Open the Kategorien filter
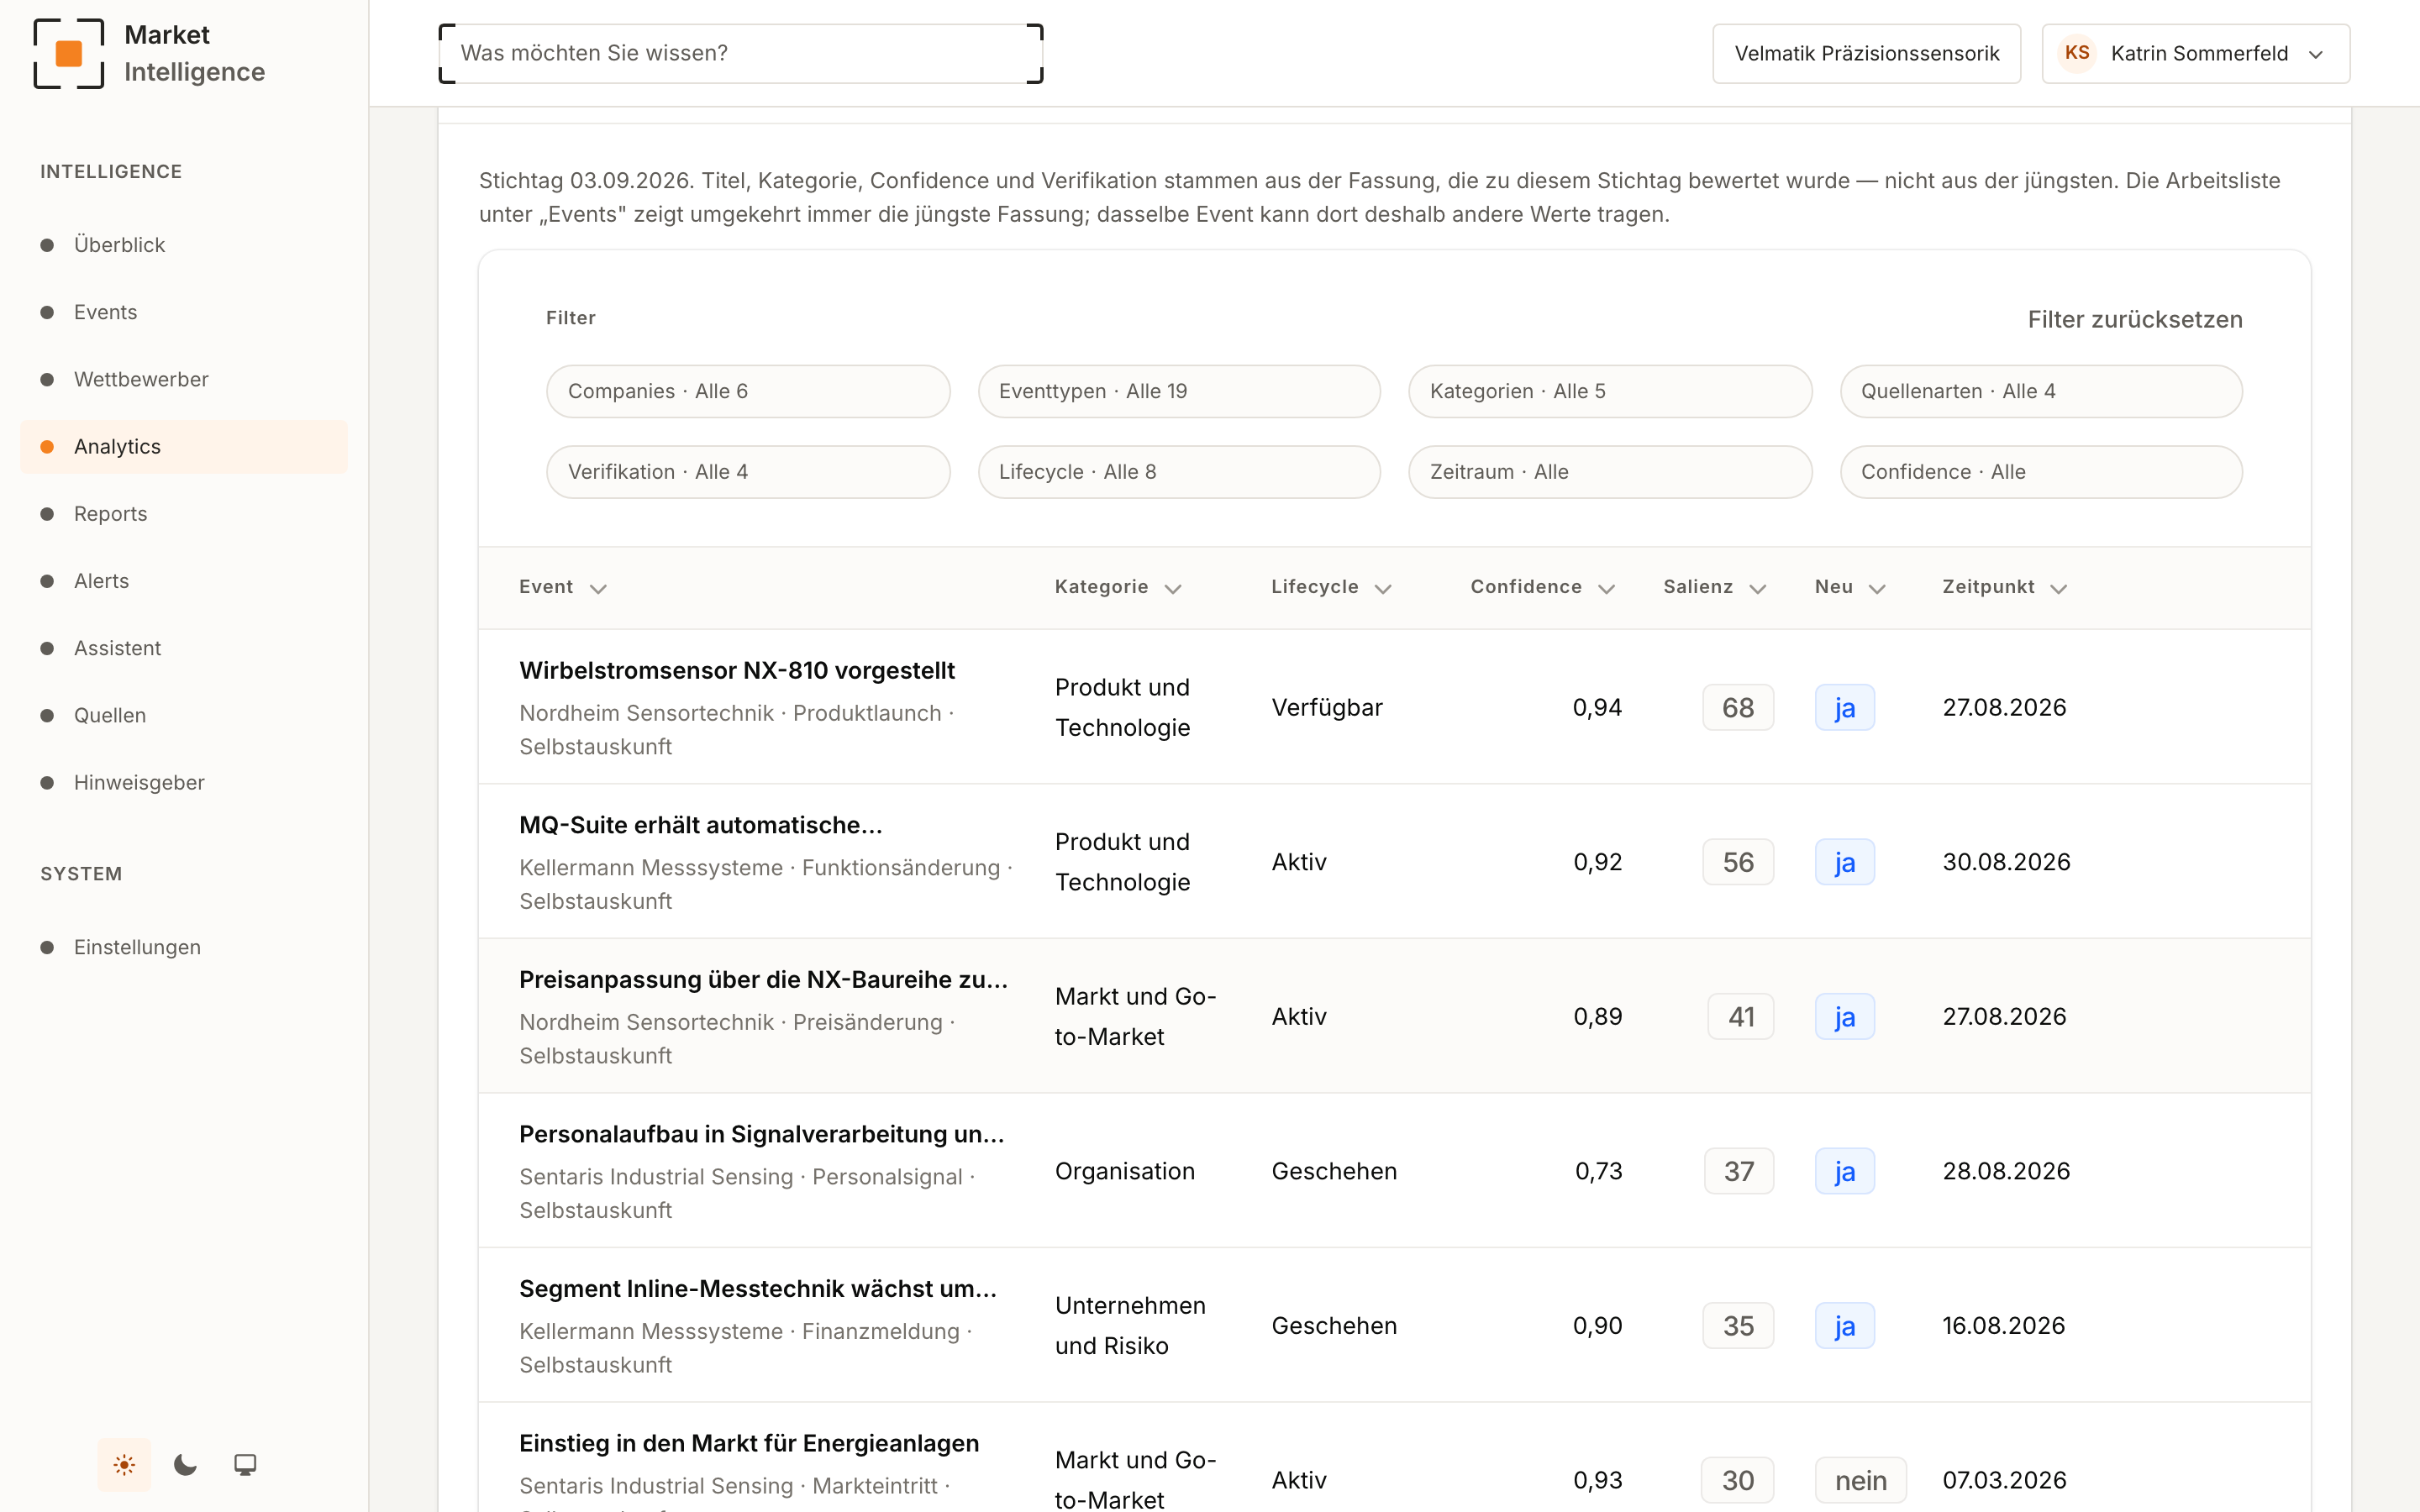 tap(1610, 391)
